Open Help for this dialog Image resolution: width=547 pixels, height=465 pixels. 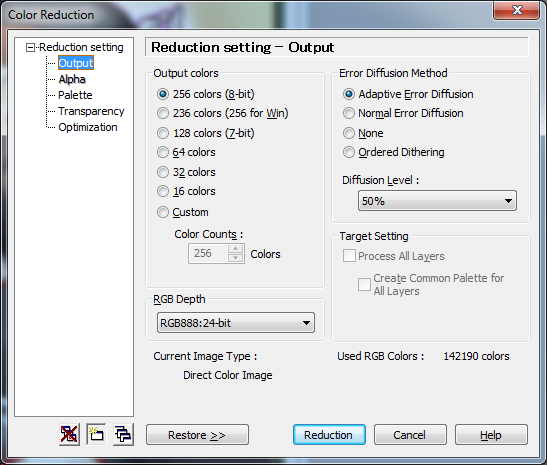click(x=491, y=435)
